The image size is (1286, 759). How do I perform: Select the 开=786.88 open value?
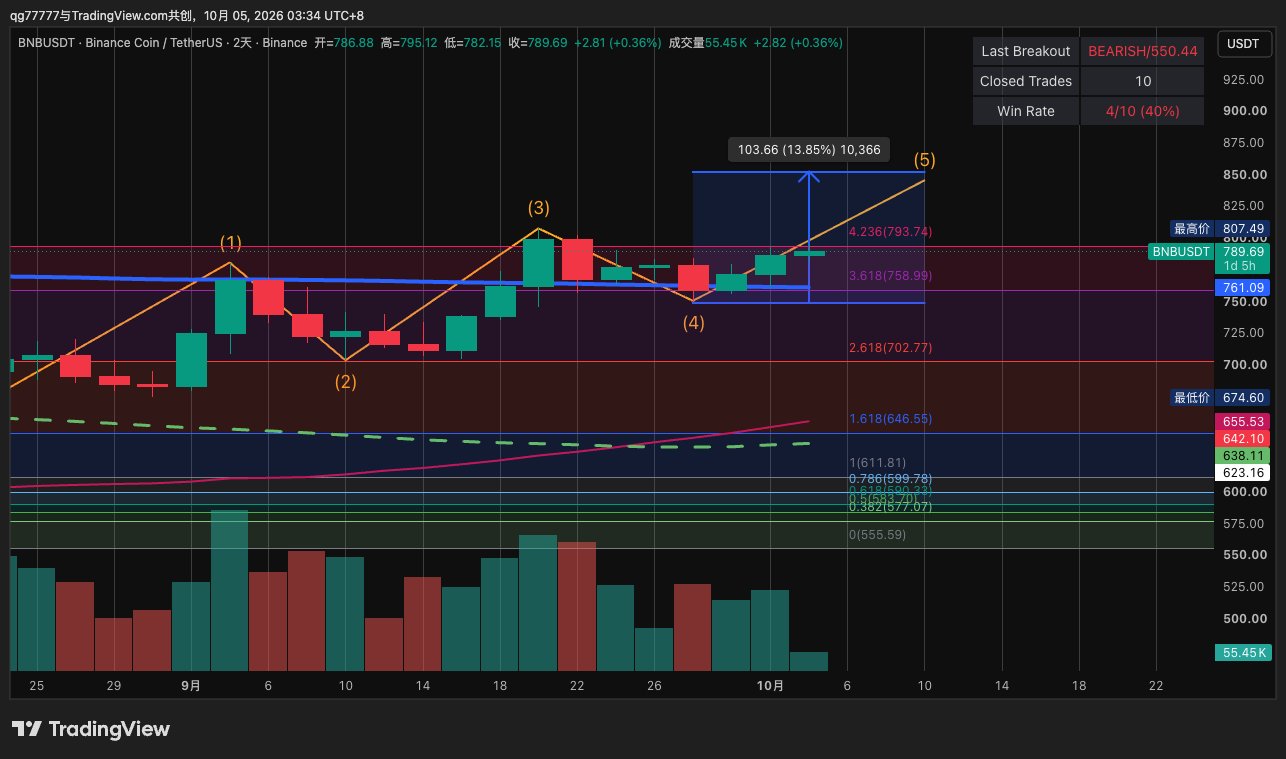(x=344, y=43)
